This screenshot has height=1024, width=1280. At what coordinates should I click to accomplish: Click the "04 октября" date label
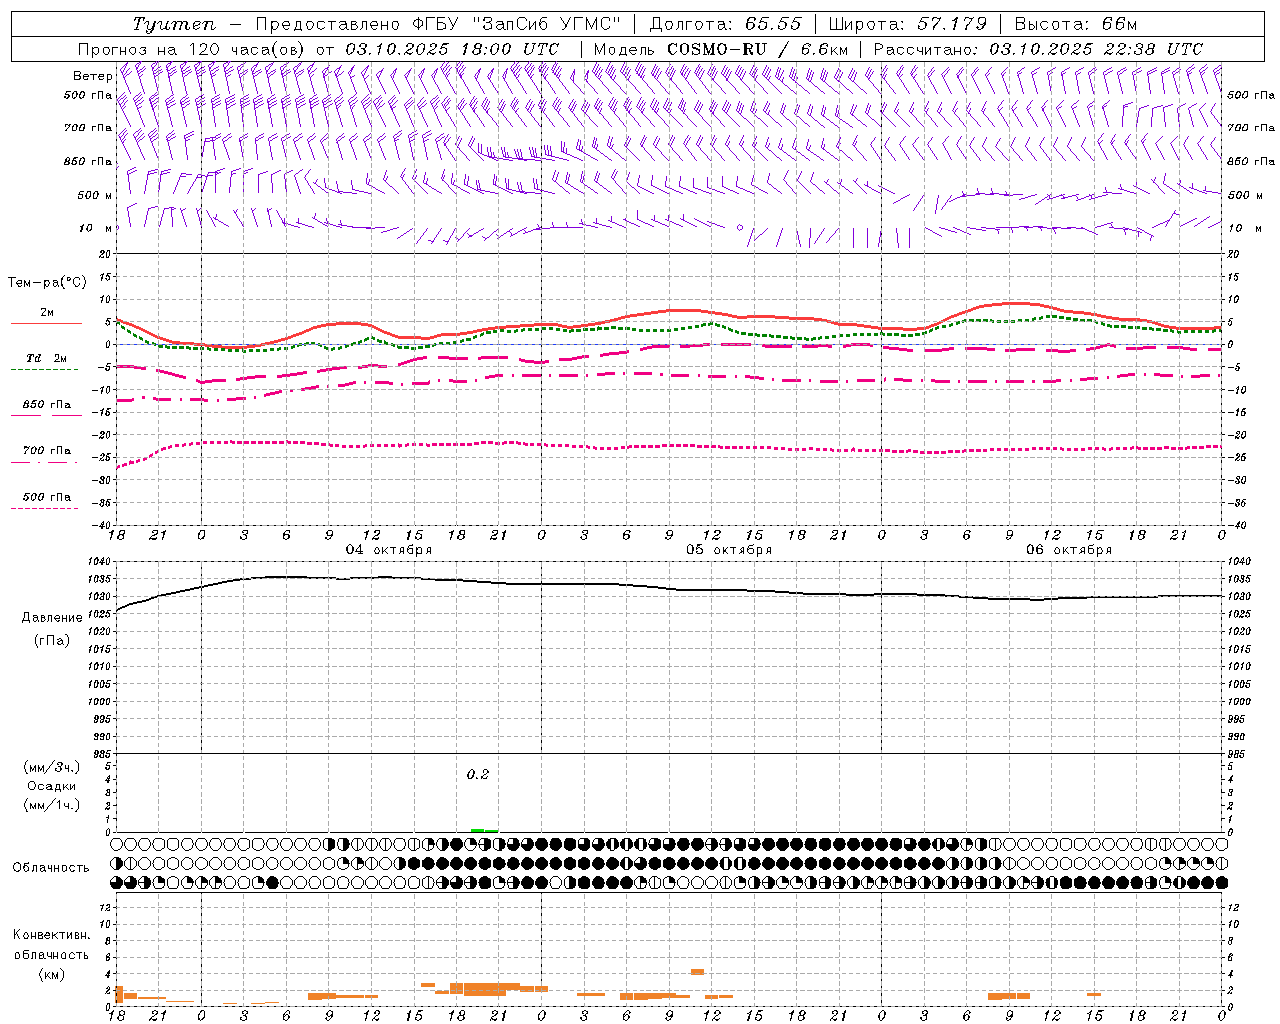tap(389, 550)
